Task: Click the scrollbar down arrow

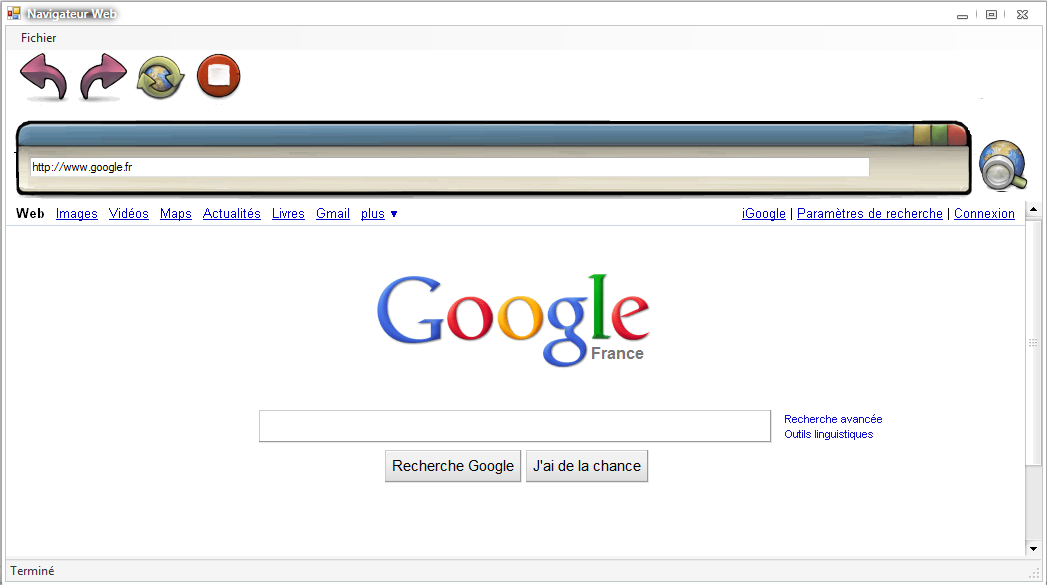Action: tap(1033, 549)
